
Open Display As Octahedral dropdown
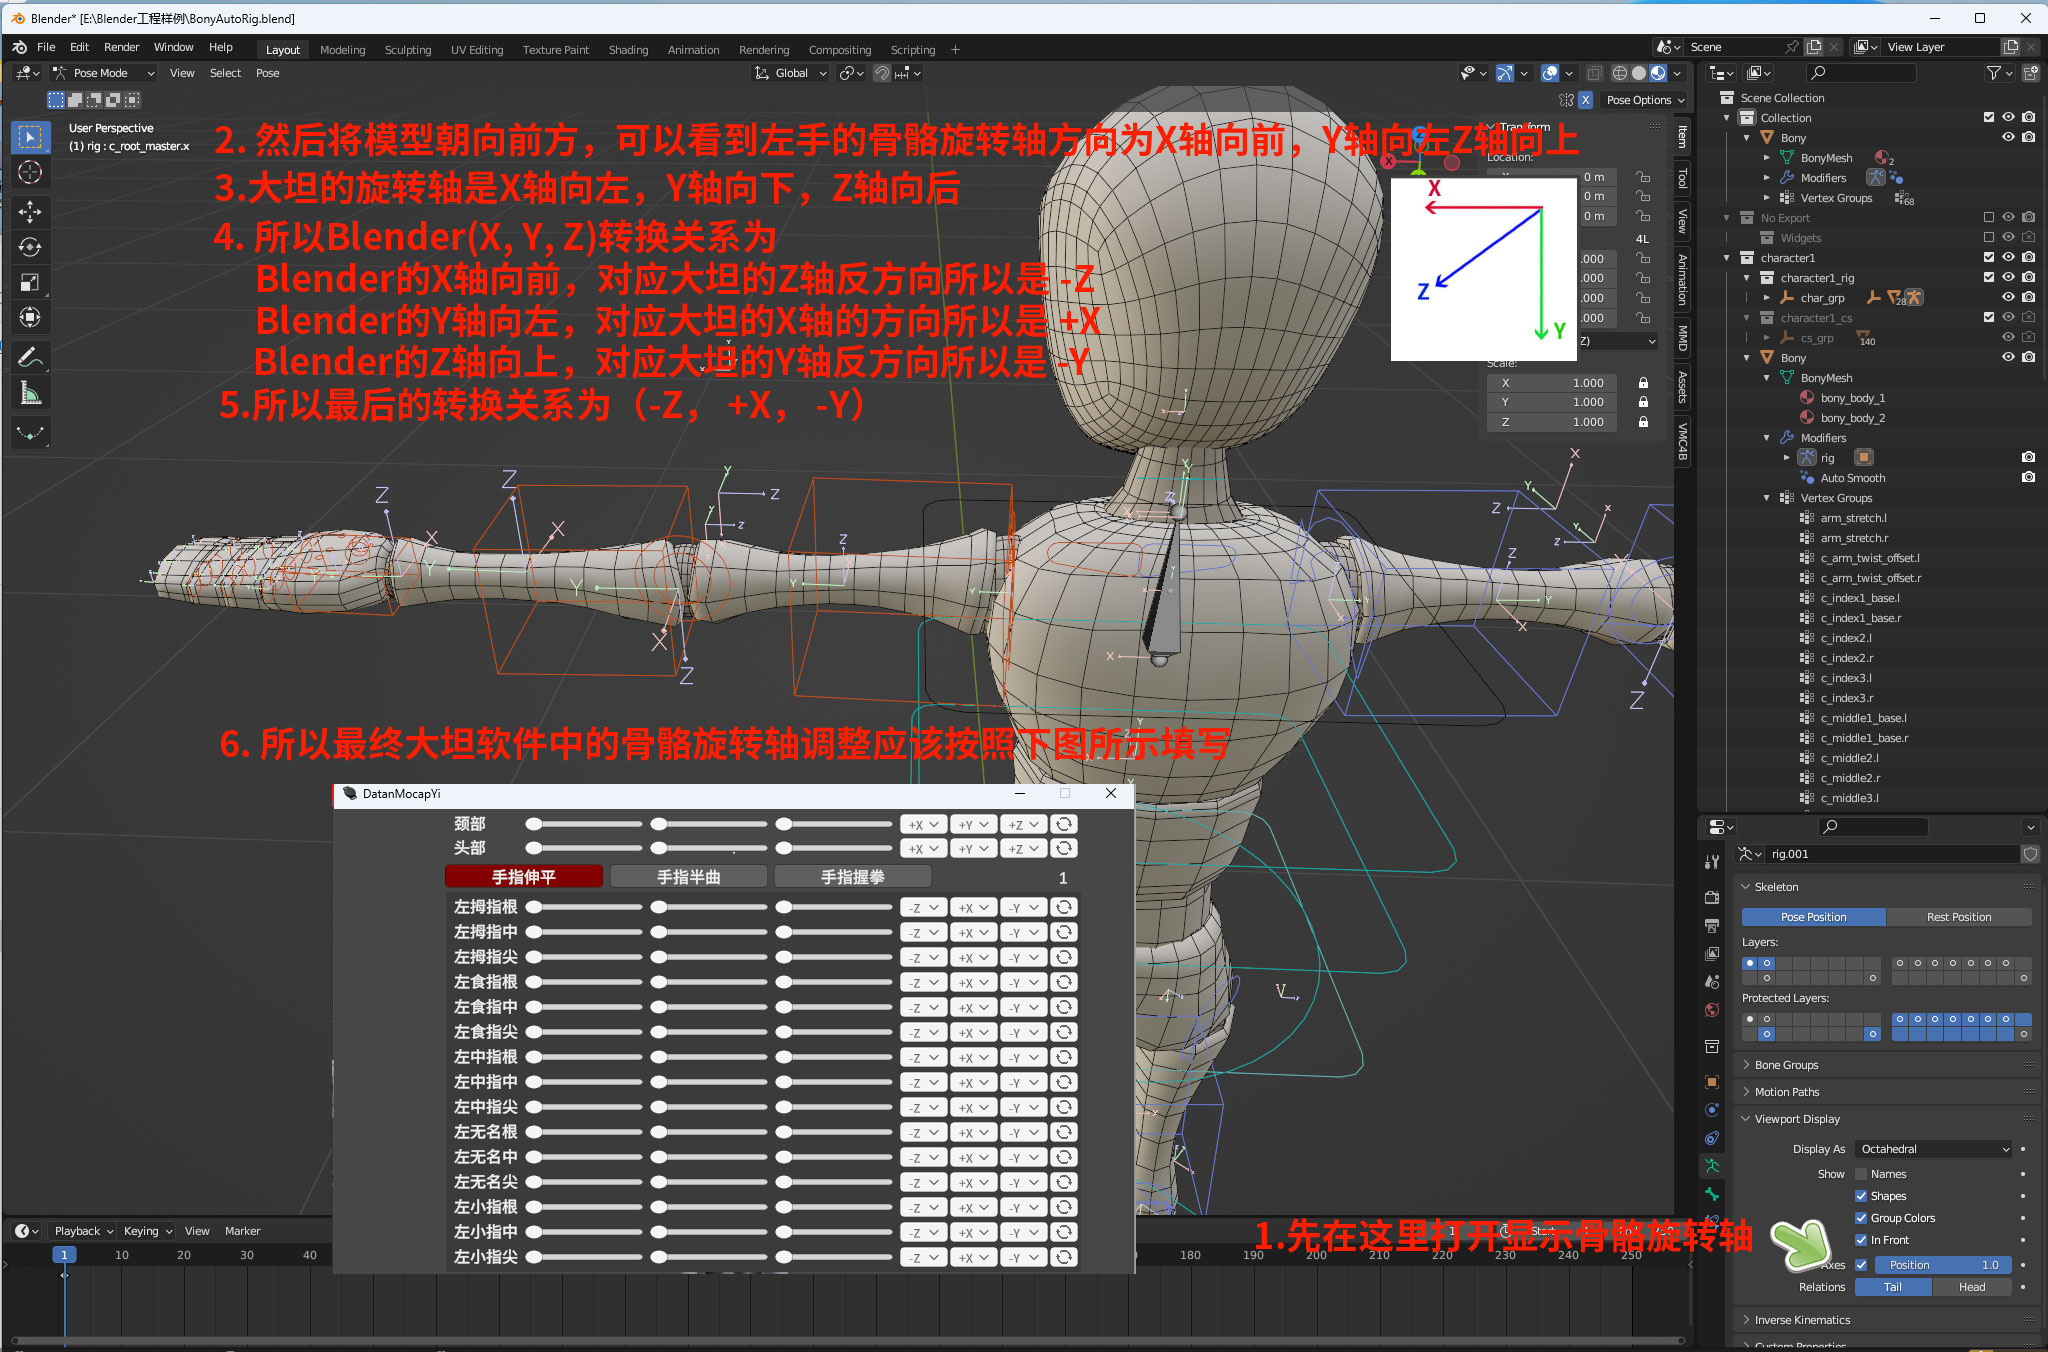click(x=1934, y=1149)
